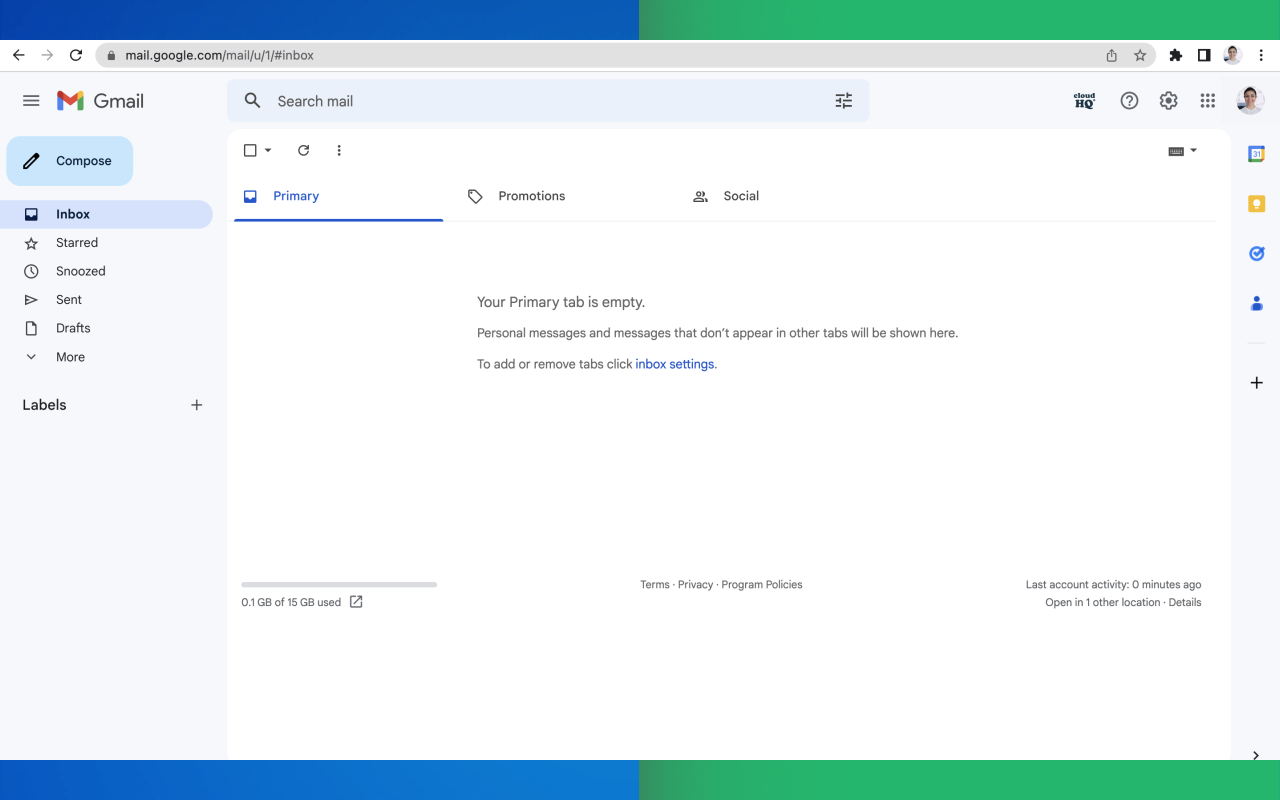1280x800 pixels.
Task: Open Google Calendar in the side panel
Action: coord(1256,153)
